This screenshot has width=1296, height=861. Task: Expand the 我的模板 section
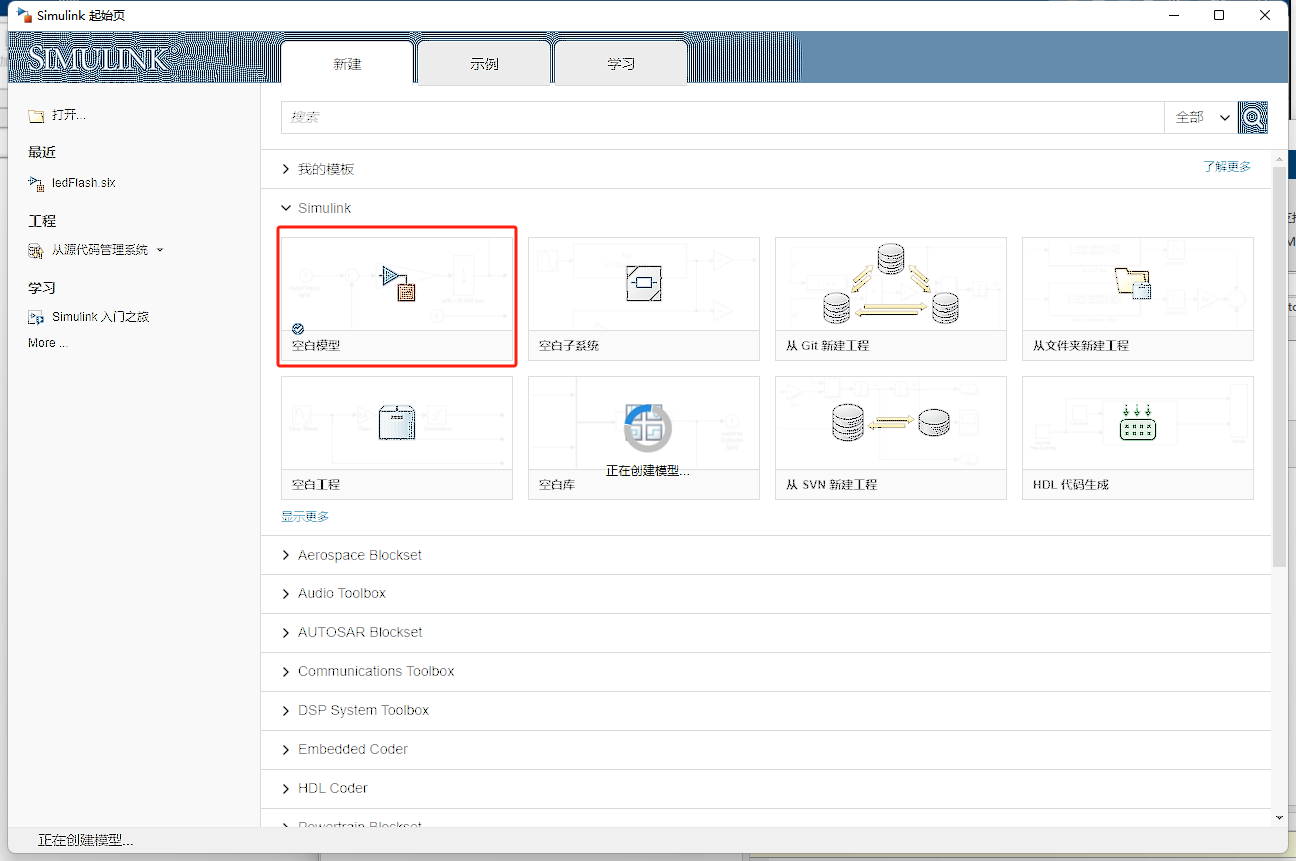[286, 169]
